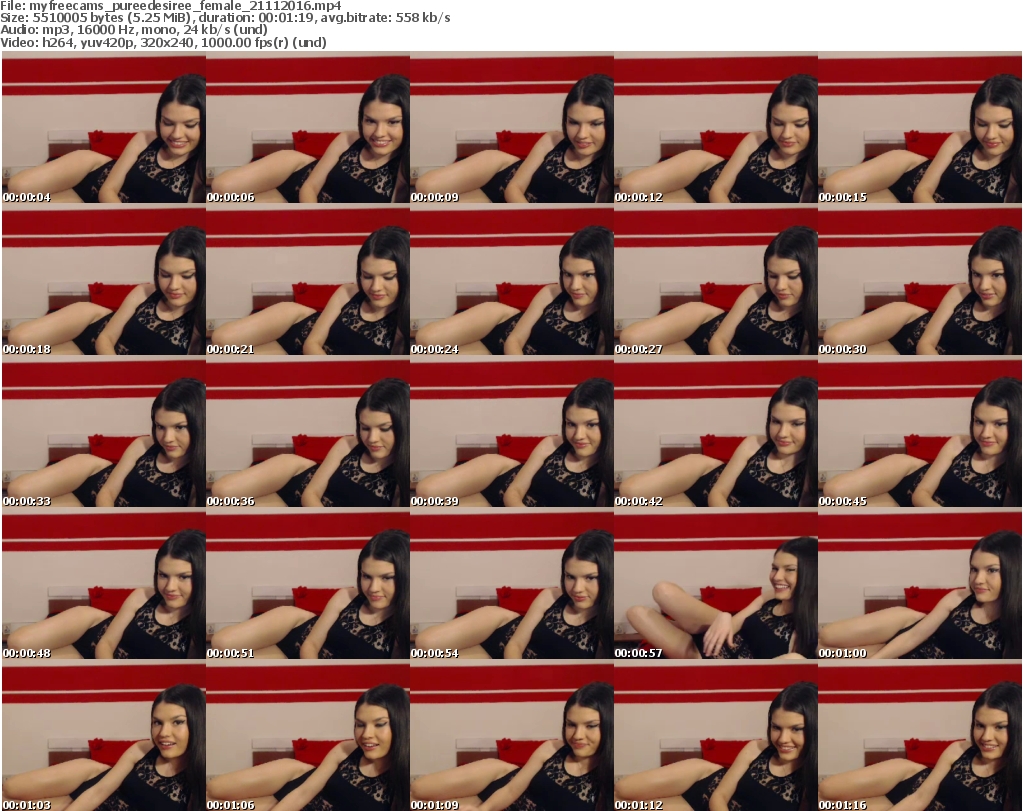Select the thumbnail frame at 00:01:09

click(511, 735)
